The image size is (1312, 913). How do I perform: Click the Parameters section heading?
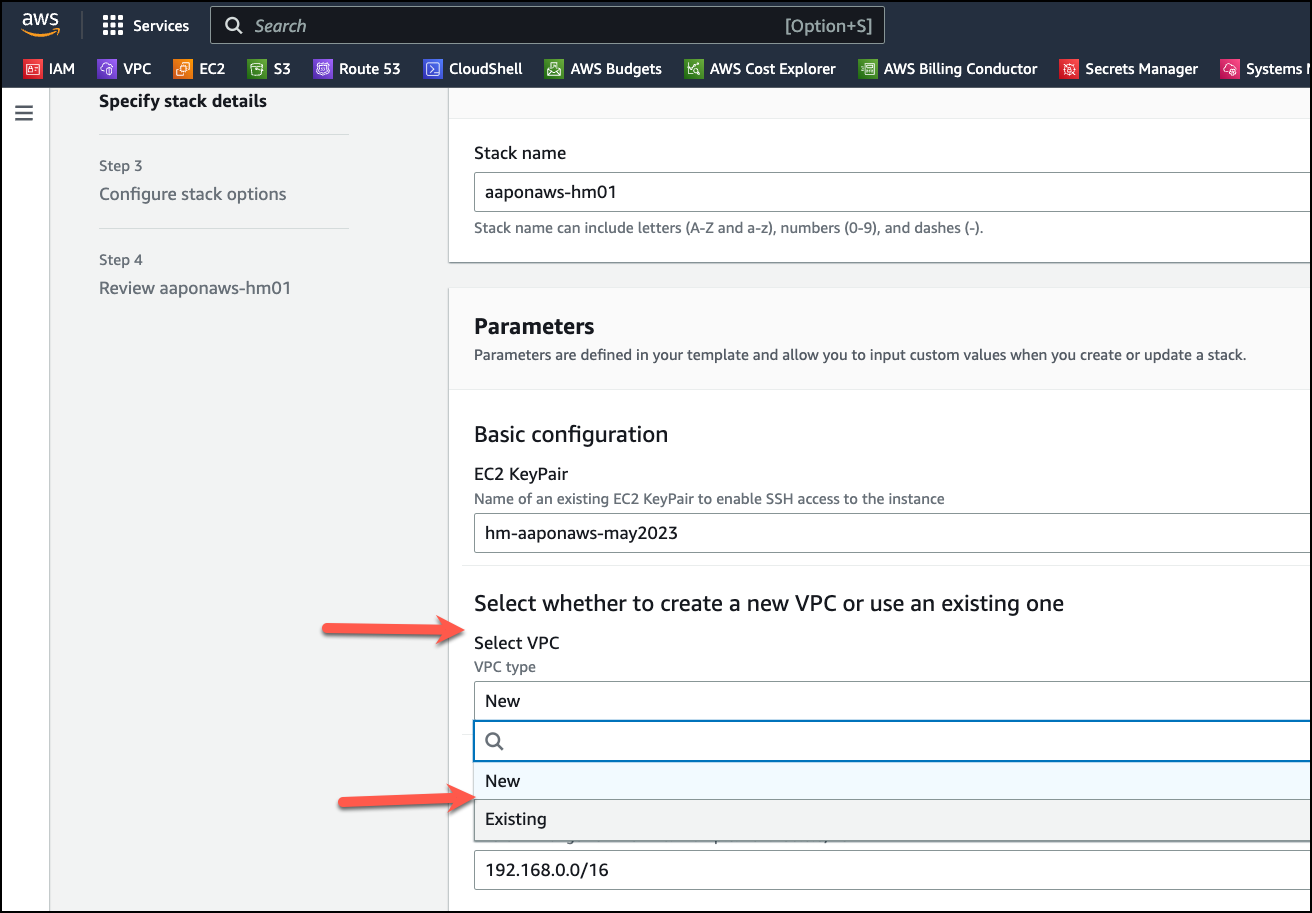[x=534, y=327]
